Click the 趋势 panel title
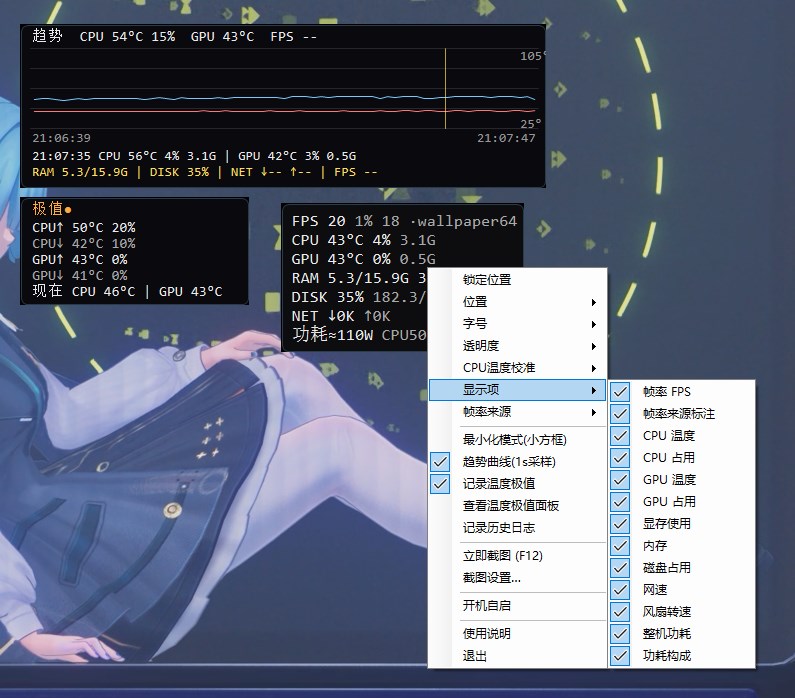 pyautogui.click(x=47, y=36)
